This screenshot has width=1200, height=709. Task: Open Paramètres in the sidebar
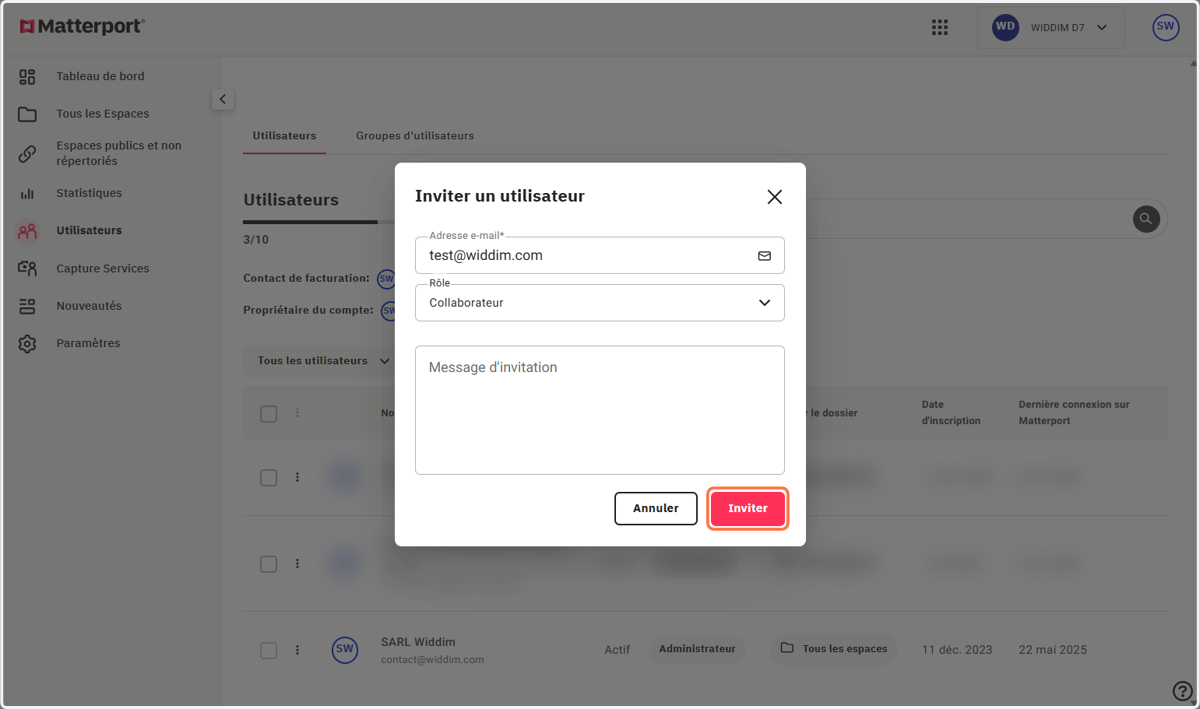pos(88,343)
